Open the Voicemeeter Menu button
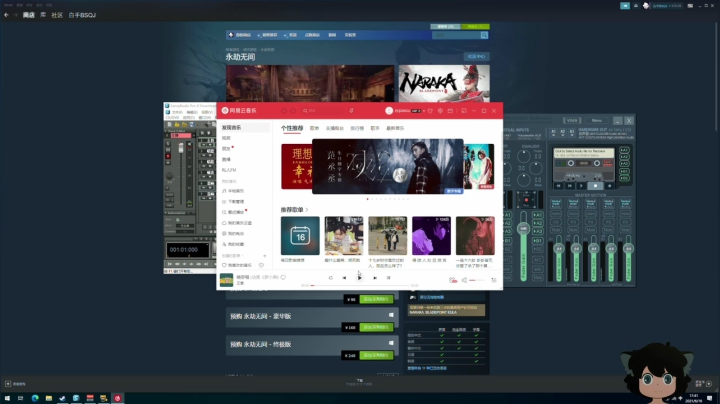Viewport: 720px width, 404px height. tap(596, 120)
